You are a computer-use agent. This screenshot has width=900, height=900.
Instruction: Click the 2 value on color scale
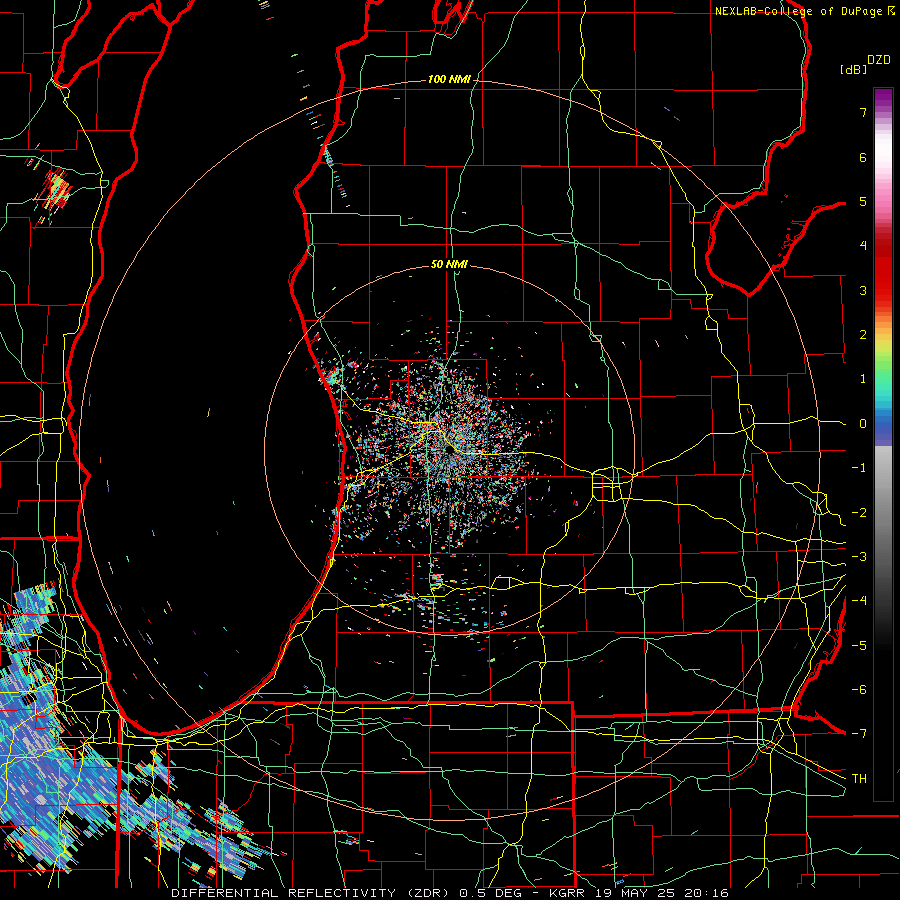(x=863, y=335)
